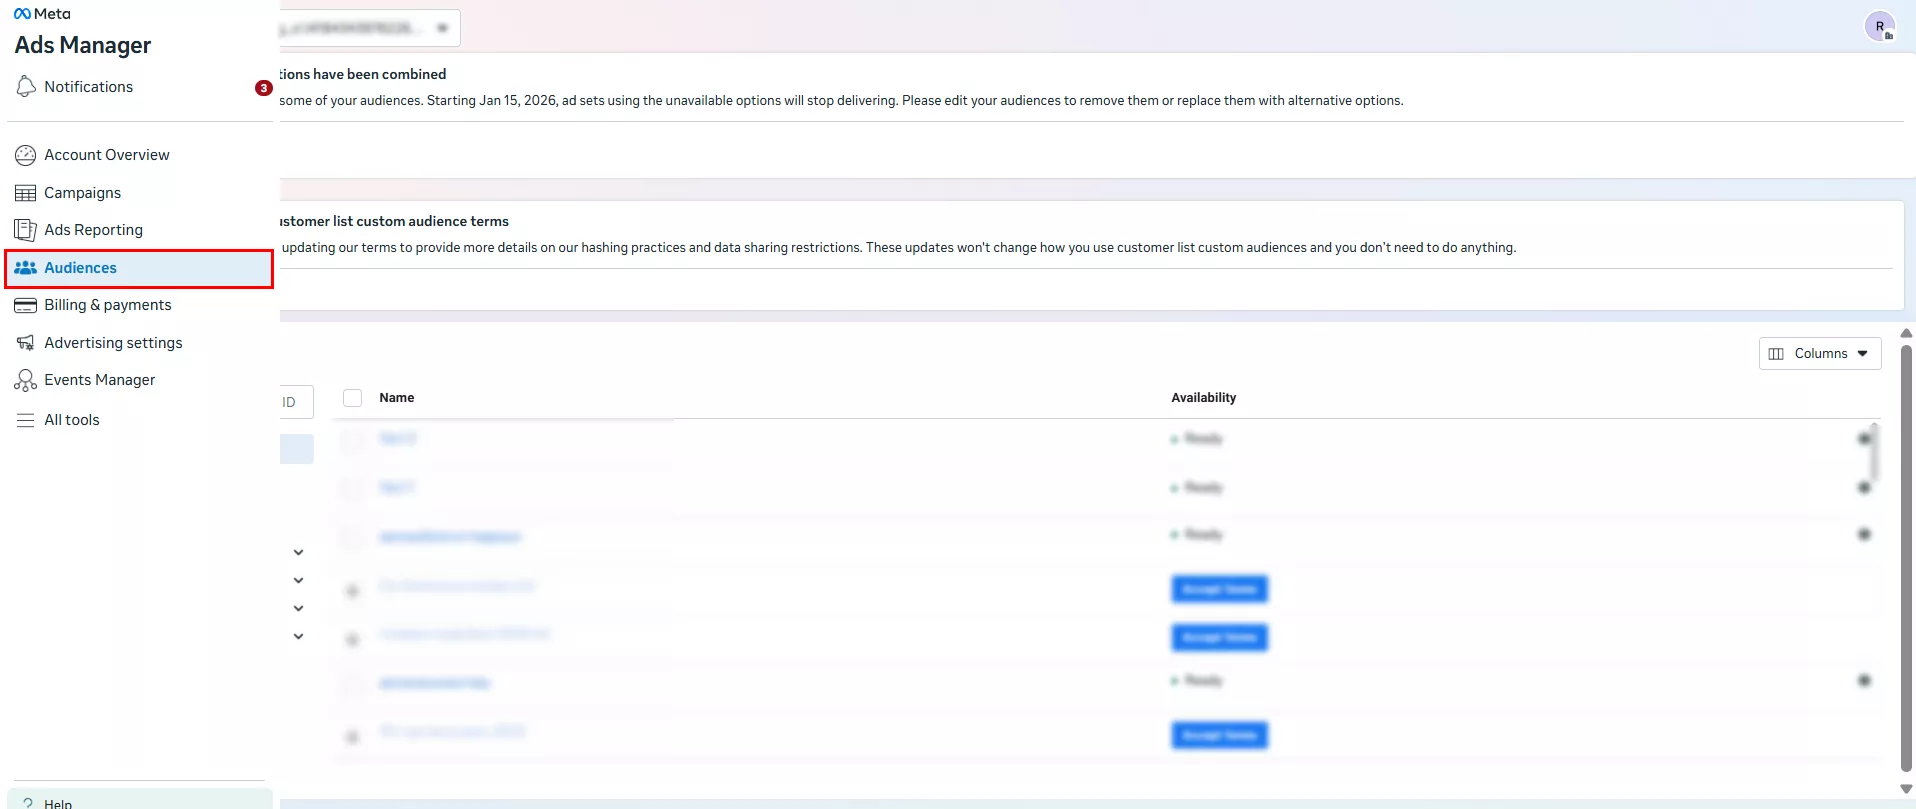Image resolution: width=1916 pixels, height=809 pixels.
Task: Click the ID search field
Action: point(295,402)
